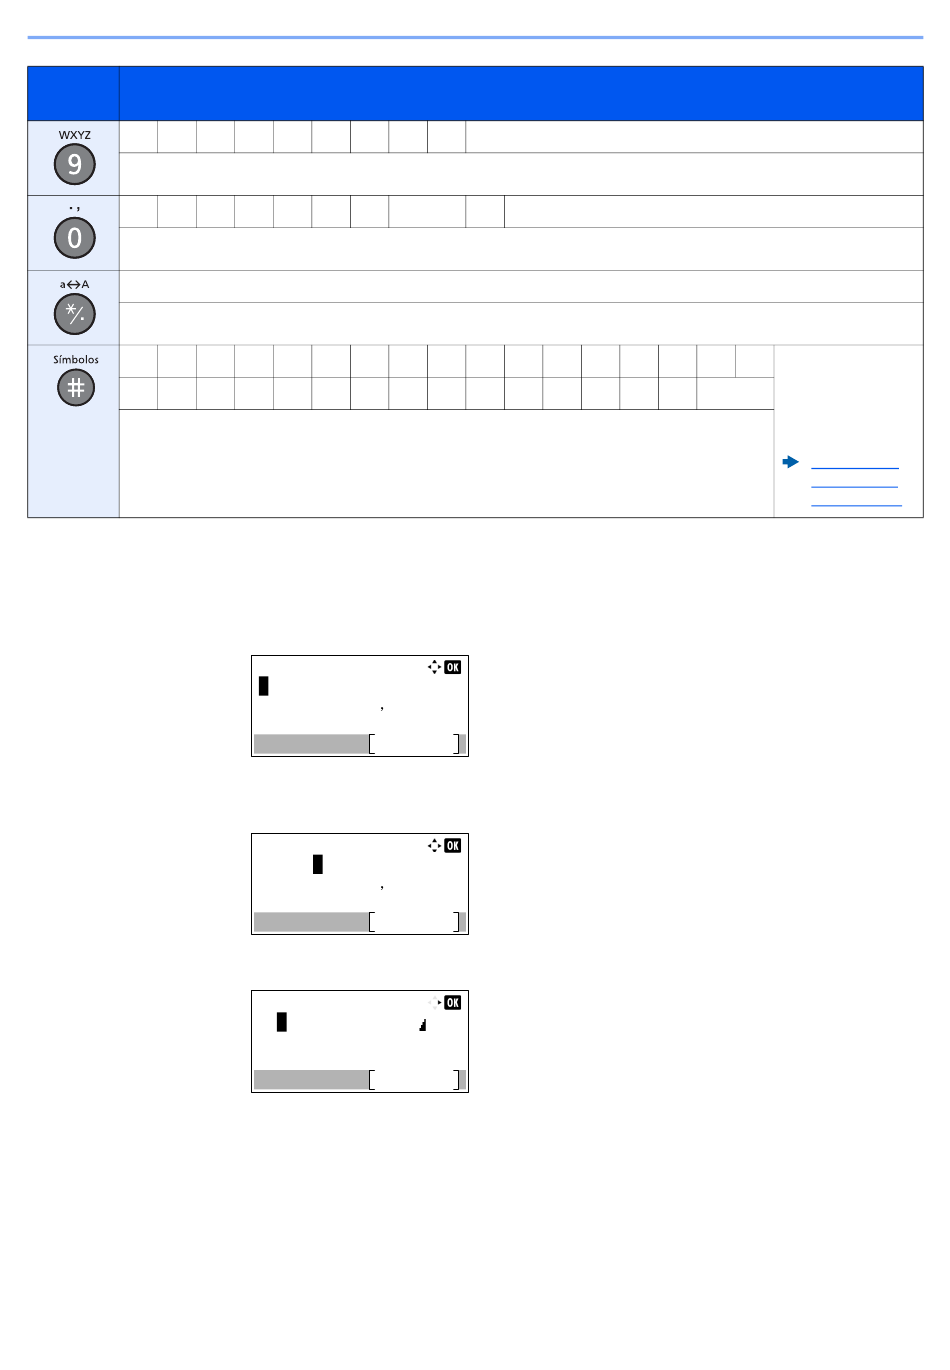Click the OK icon in the third LCD screen

point(453,1002)
